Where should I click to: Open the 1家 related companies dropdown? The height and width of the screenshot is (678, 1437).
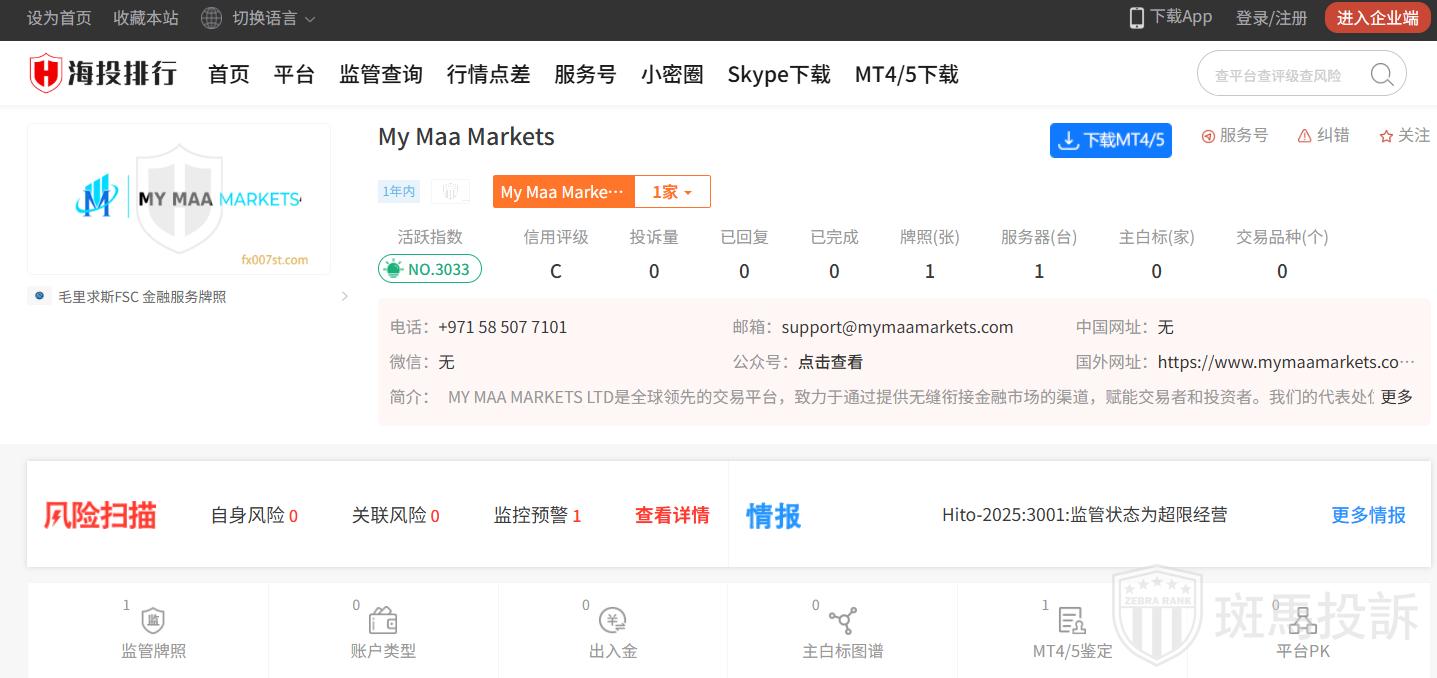672,192
